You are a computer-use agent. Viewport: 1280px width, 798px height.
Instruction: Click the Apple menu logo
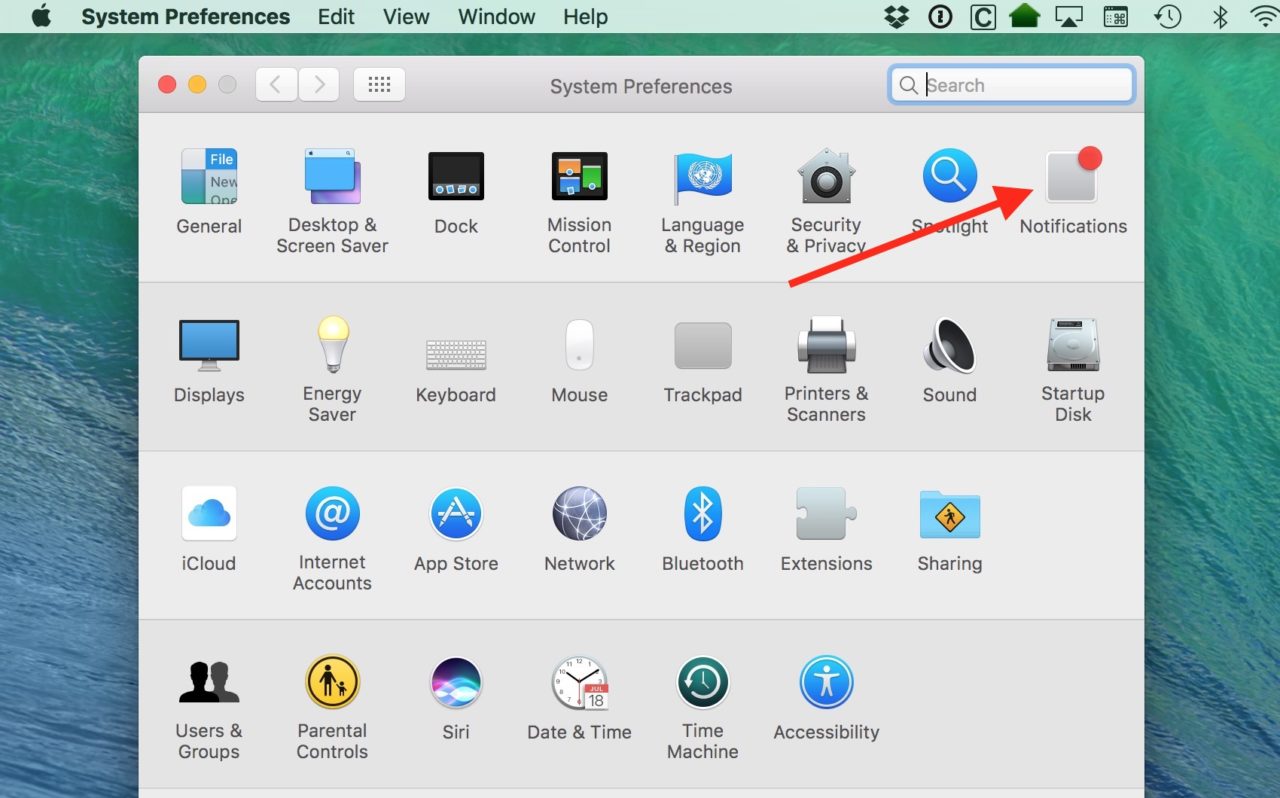click(x=41, y=16)
